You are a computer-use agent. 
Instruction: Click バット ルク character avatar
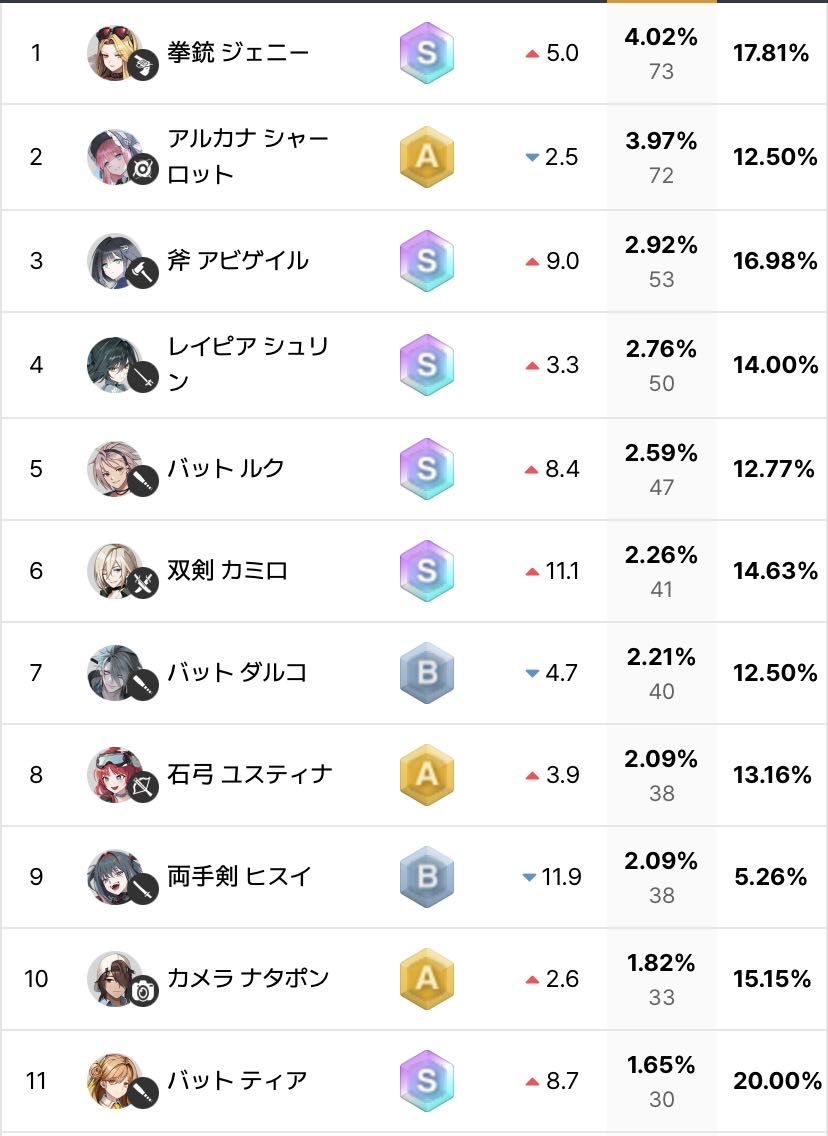coord(115,468)
